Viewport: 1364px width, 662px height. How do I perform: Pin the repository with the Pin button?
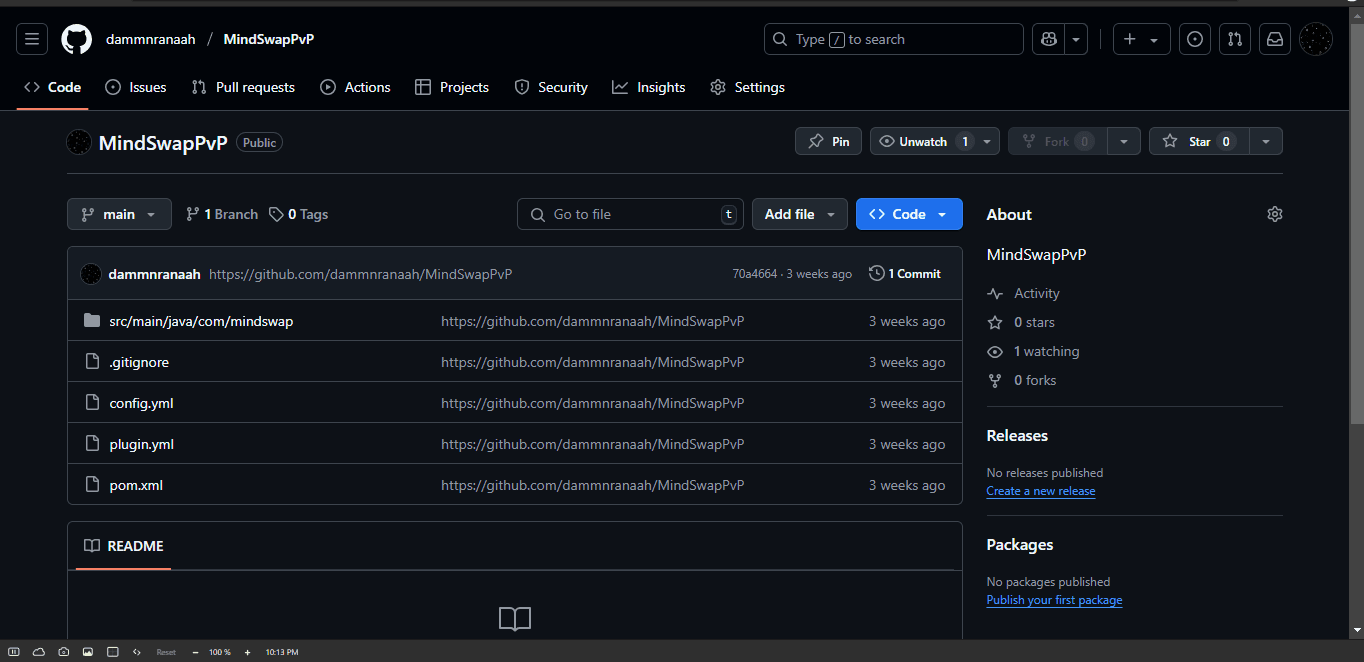[829, 142]
